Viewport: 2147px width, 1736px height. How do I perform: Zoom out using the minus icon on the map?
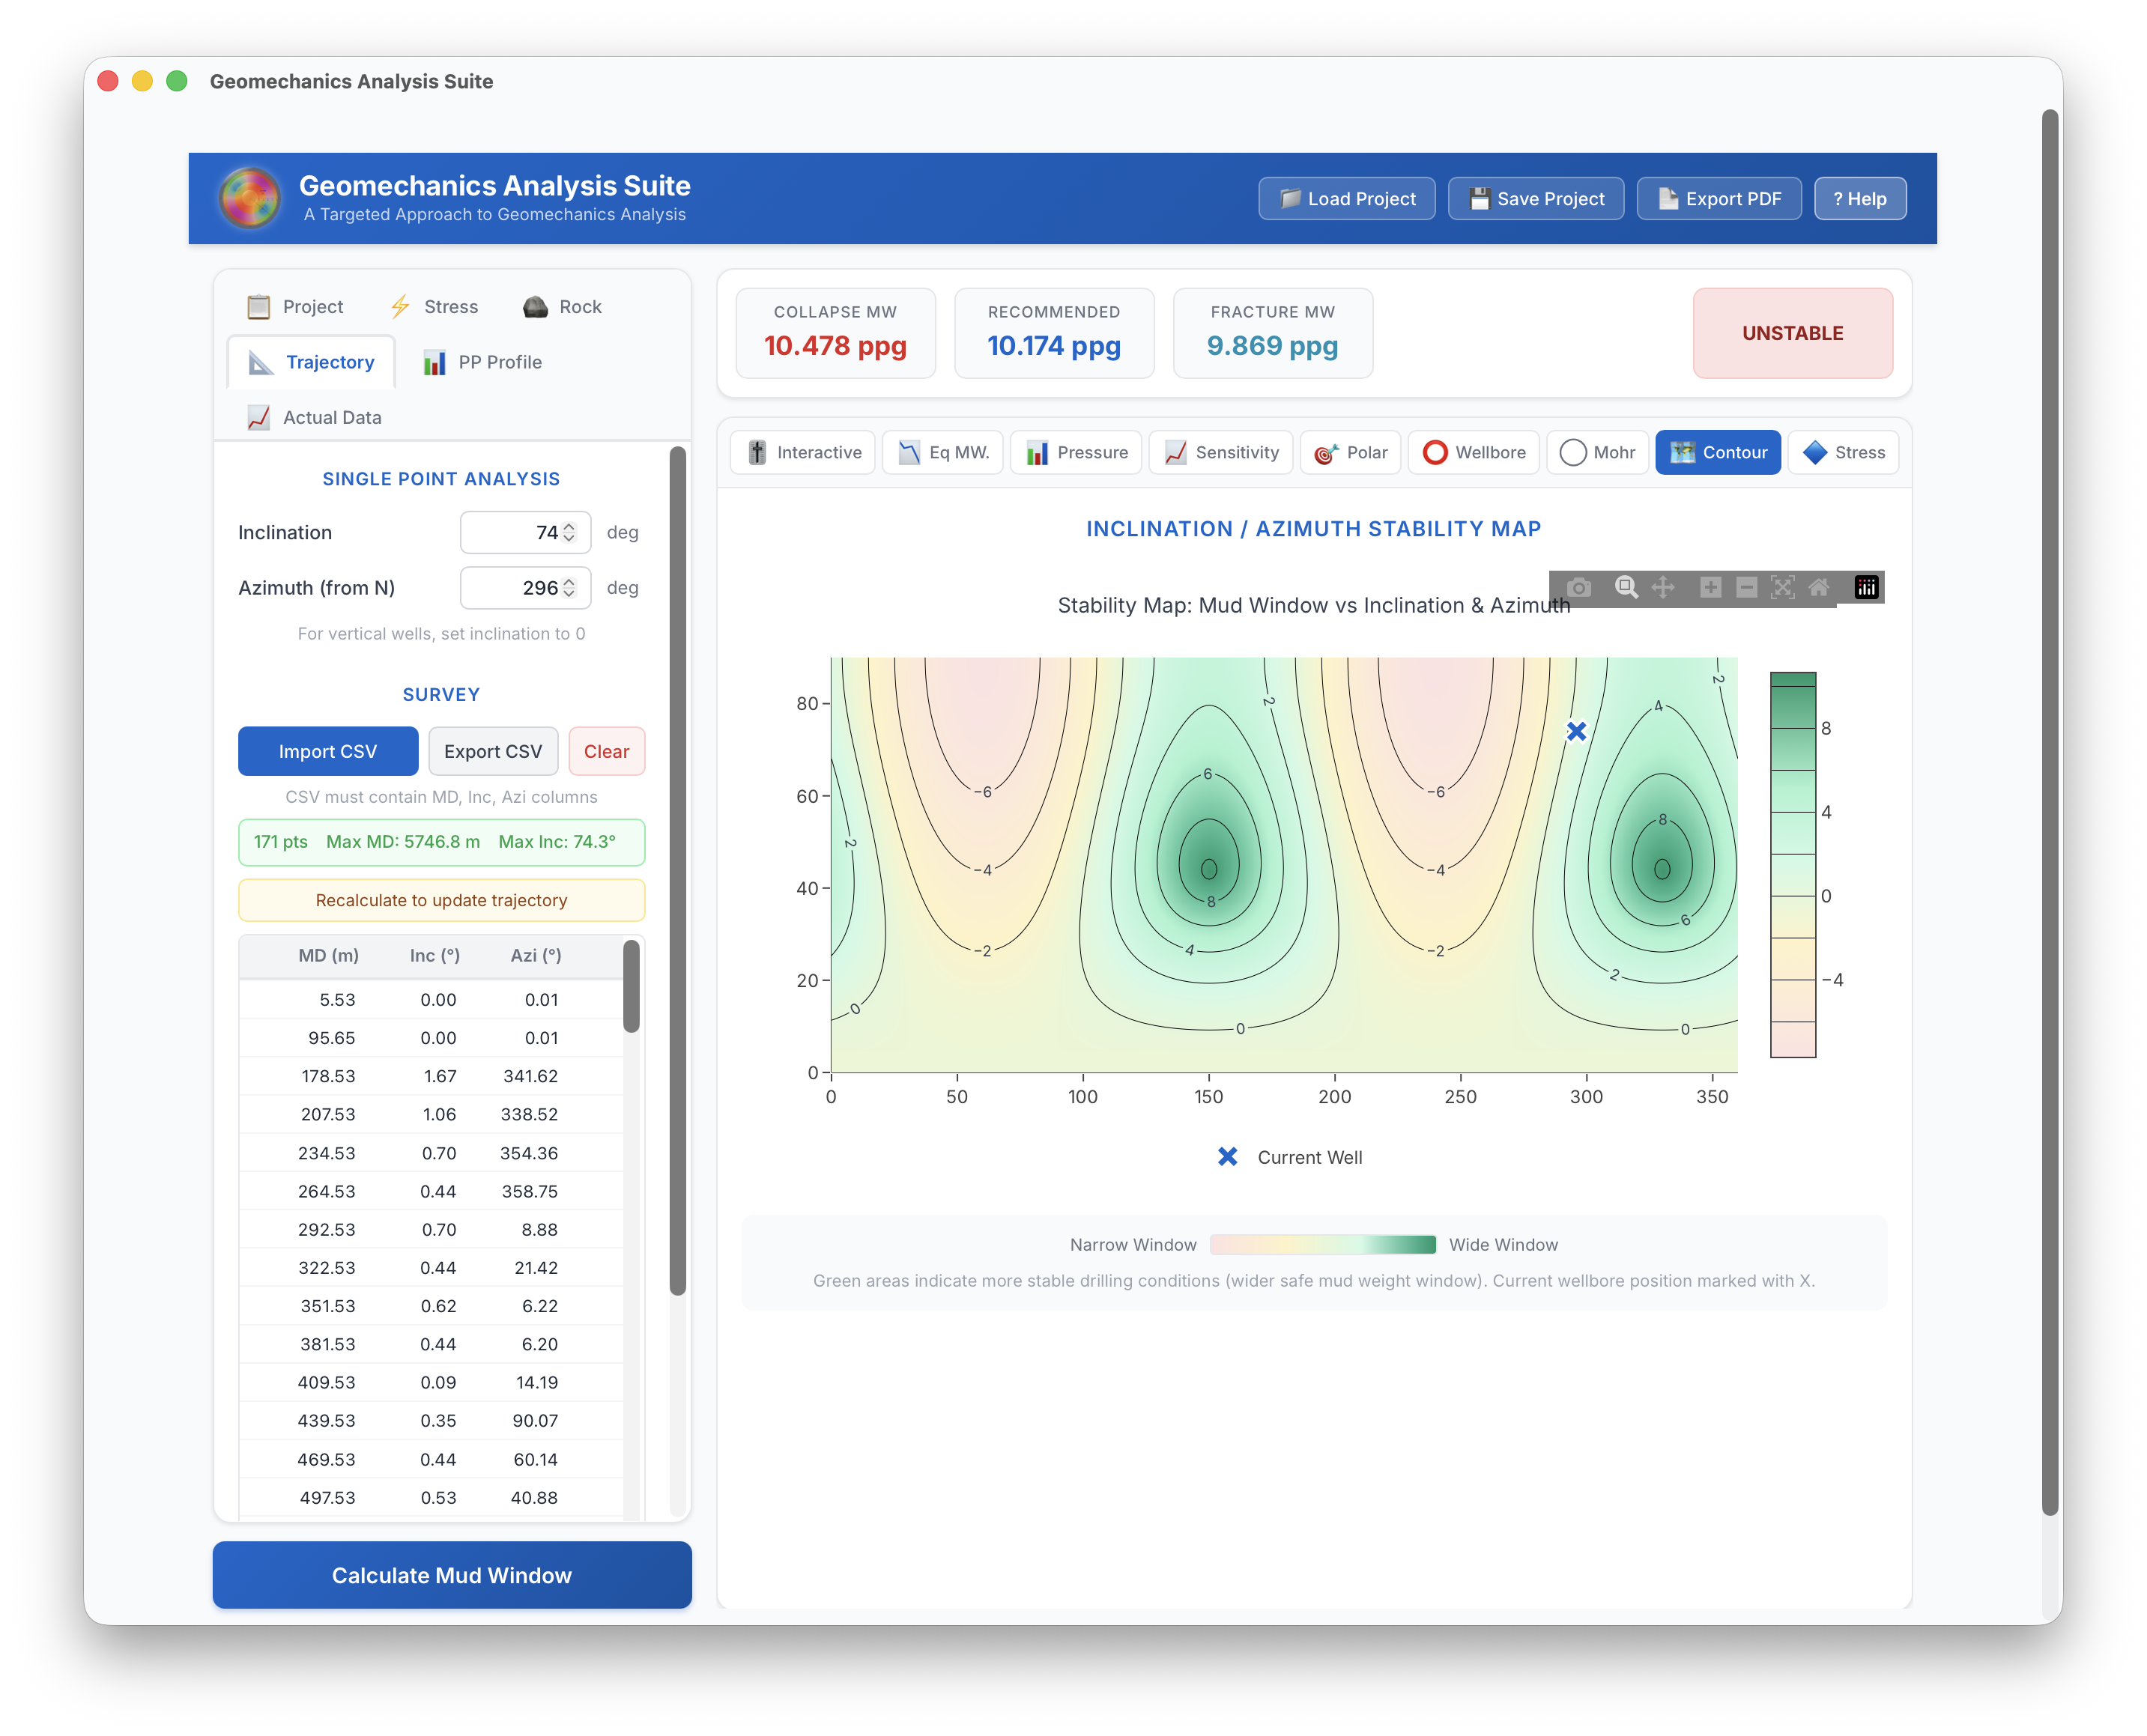[1747, 588]
